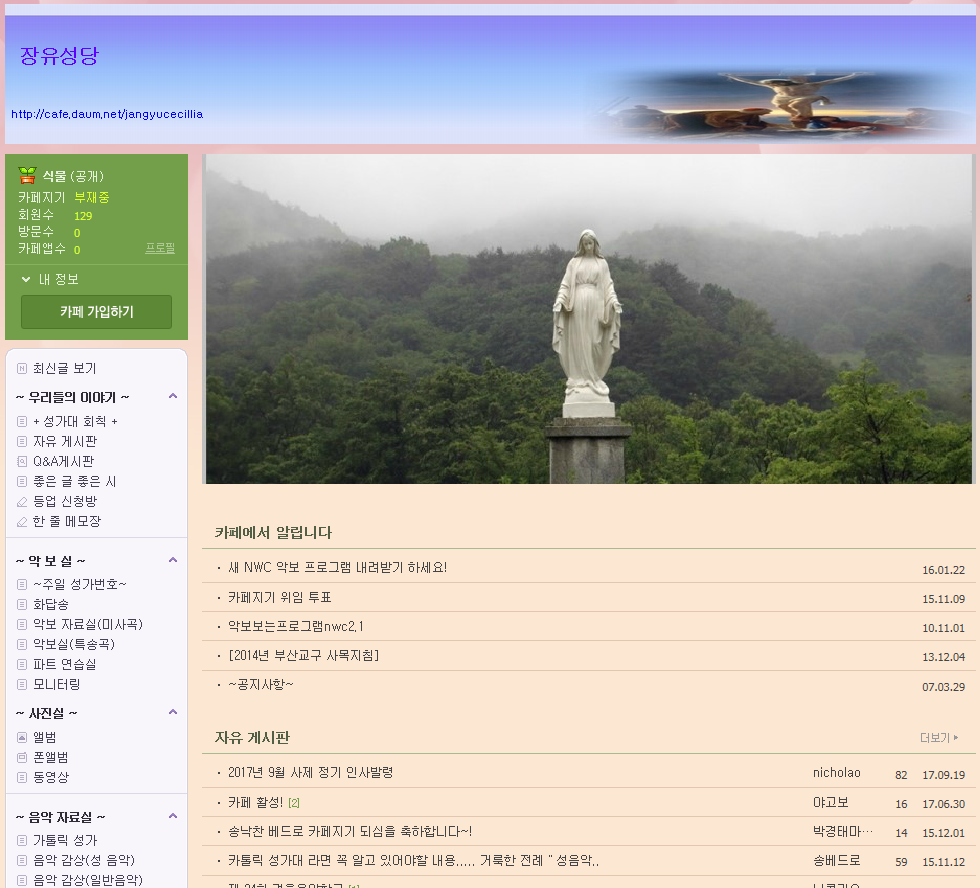Click the icon beside ~주일 성가번호~
The width and height of the screenshot is (980, 888).
click(x=22, y=584)
